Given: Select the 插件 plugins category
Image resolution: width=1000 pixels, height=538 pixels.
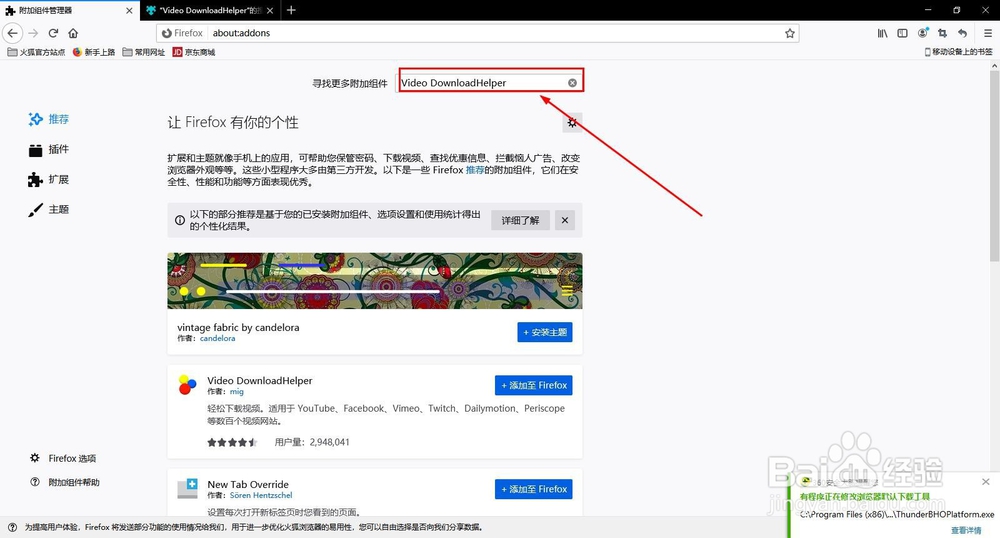Looking at the screenshot, I should click(48, 149).
